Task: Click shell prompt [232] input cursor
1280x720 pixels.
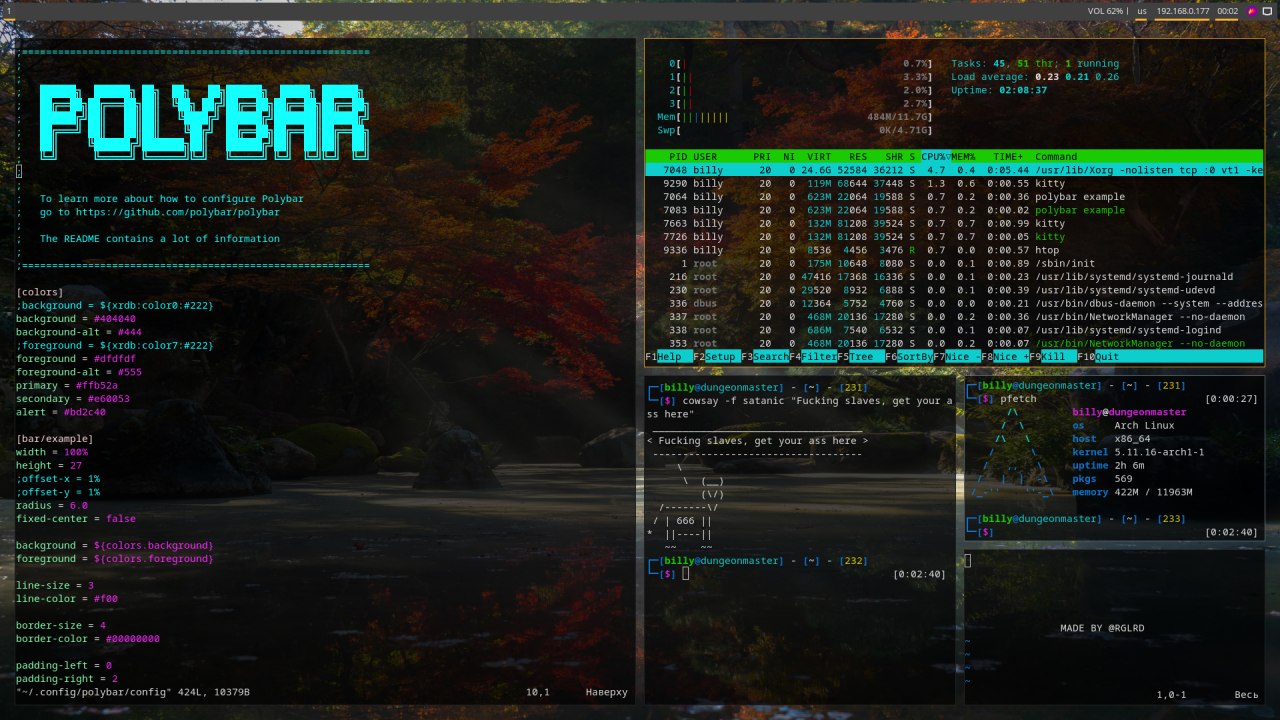Action: [686, 574]
